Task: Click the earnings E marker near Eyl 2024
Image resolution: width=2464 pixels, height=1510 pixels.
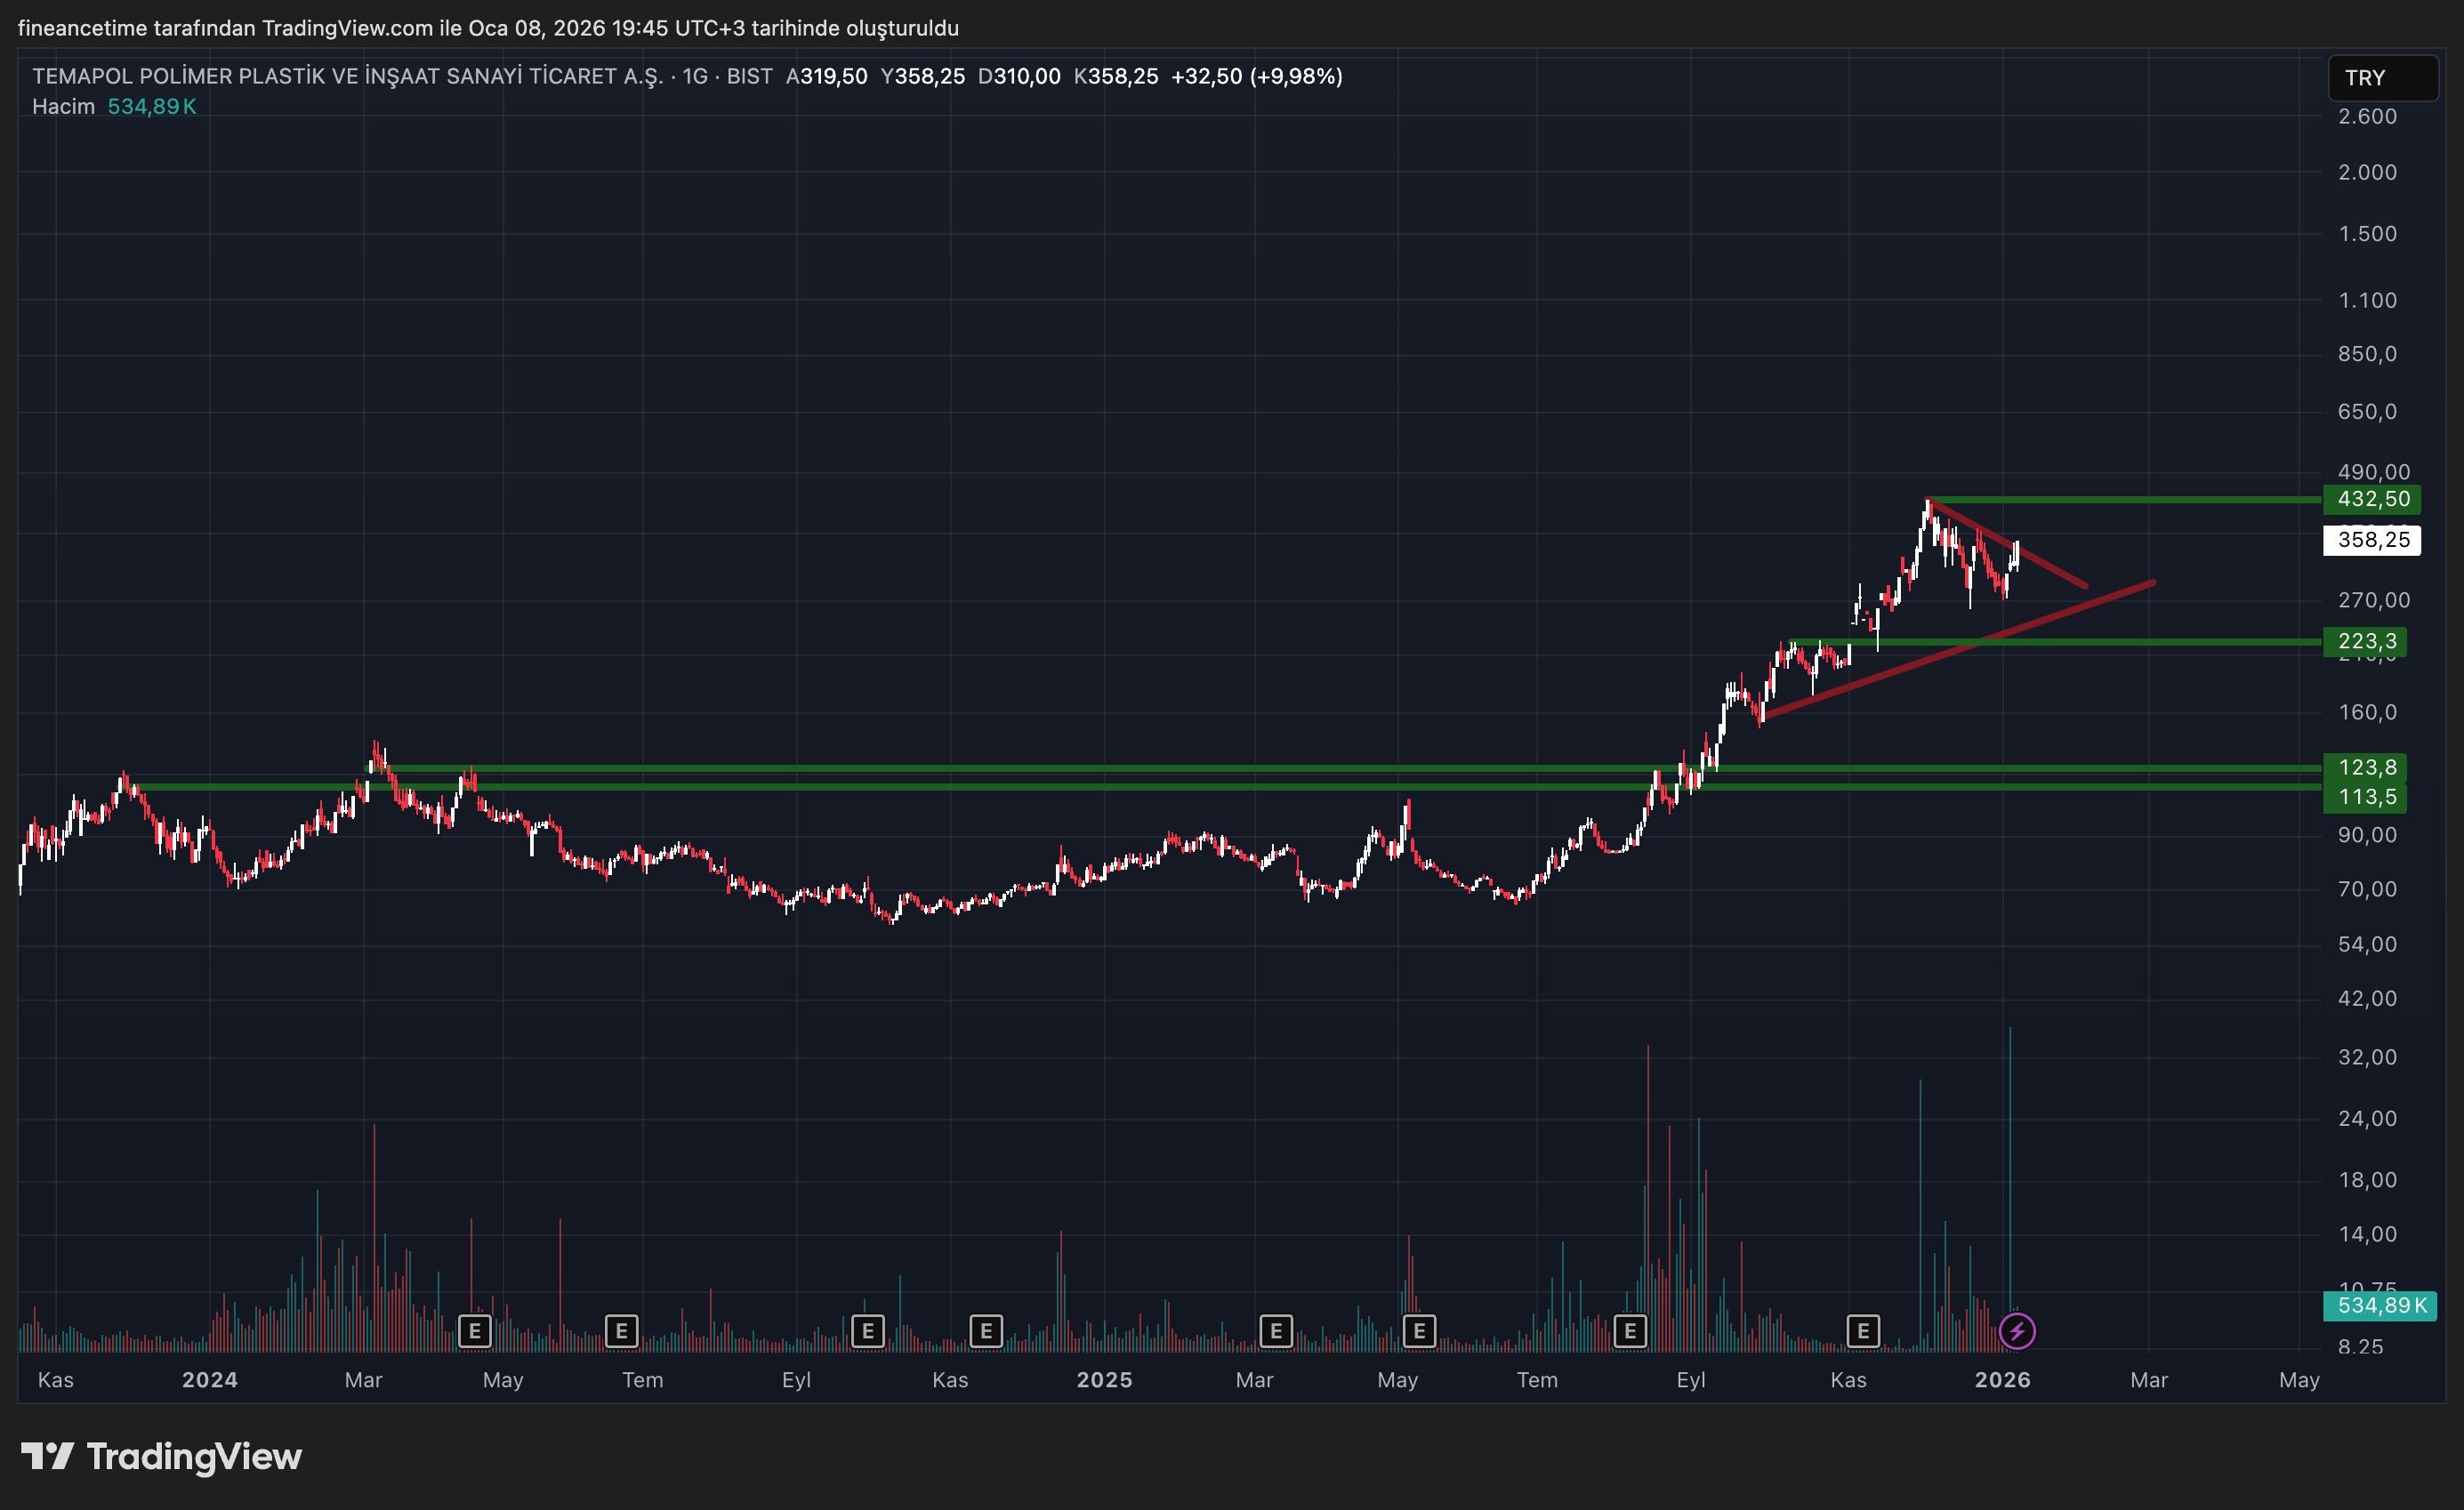Action: coord(868,1331)
